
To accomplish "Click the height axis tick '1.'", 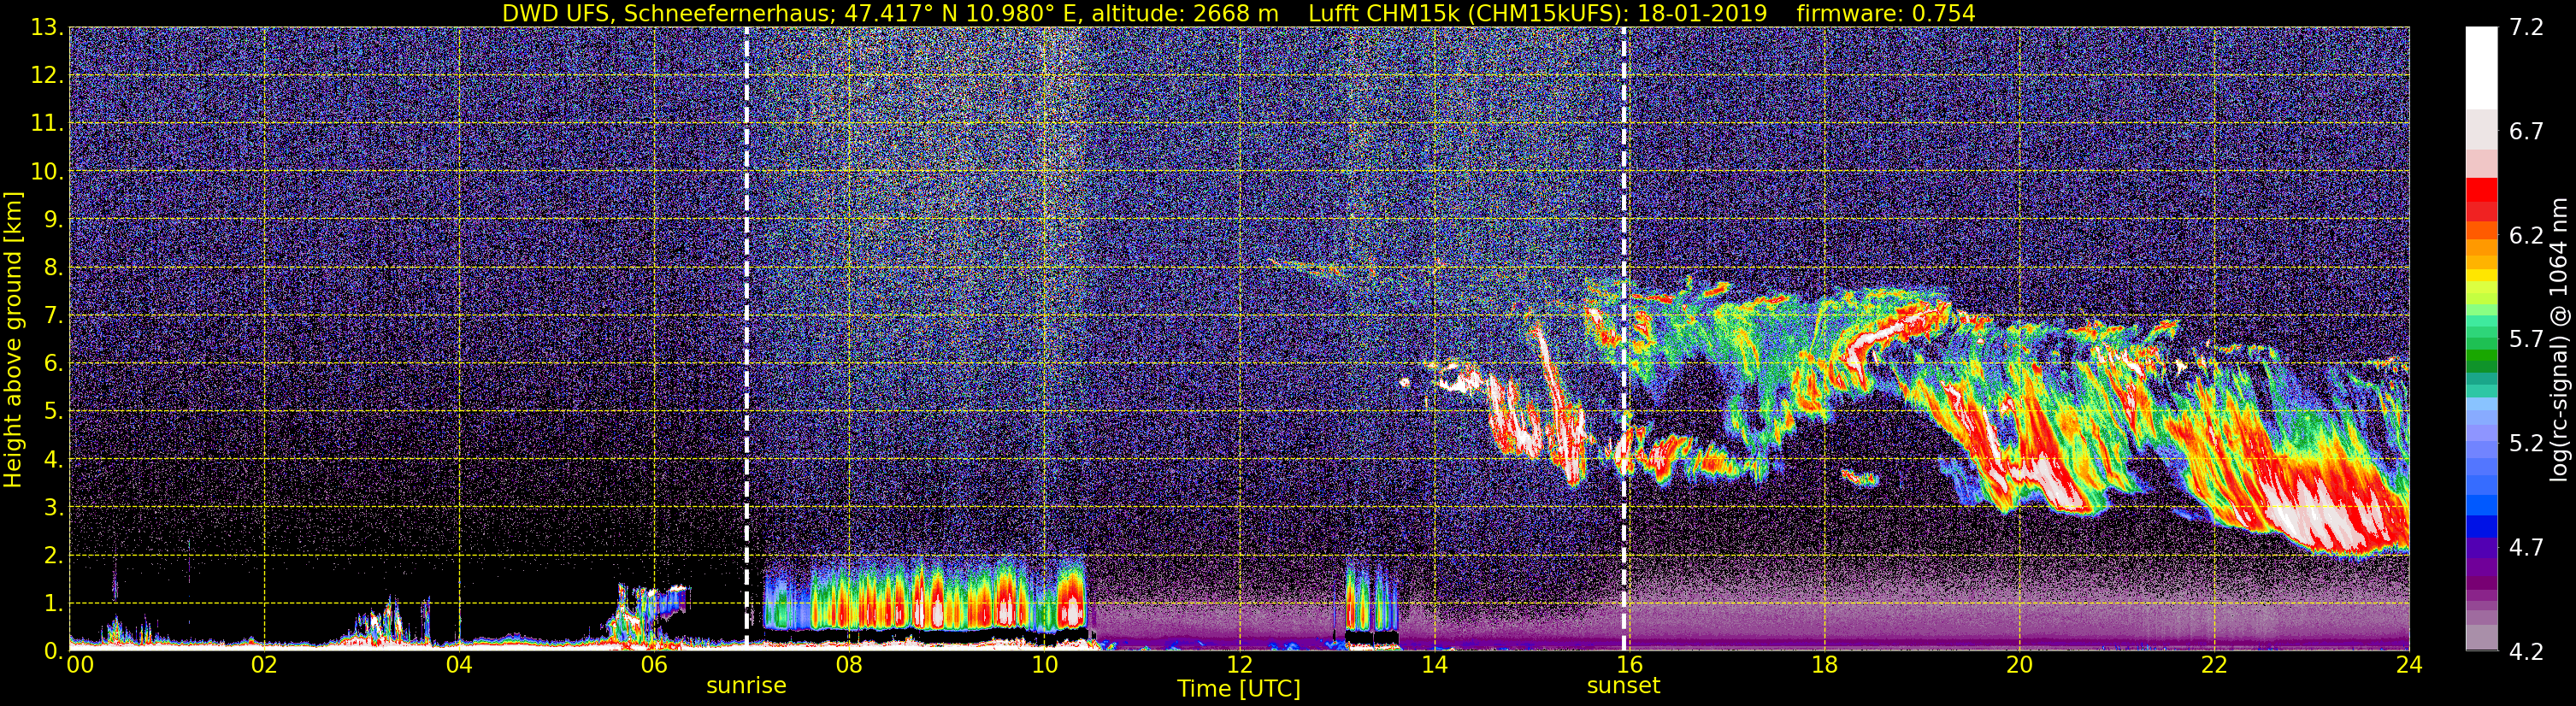I will click(x=53, y=603).
